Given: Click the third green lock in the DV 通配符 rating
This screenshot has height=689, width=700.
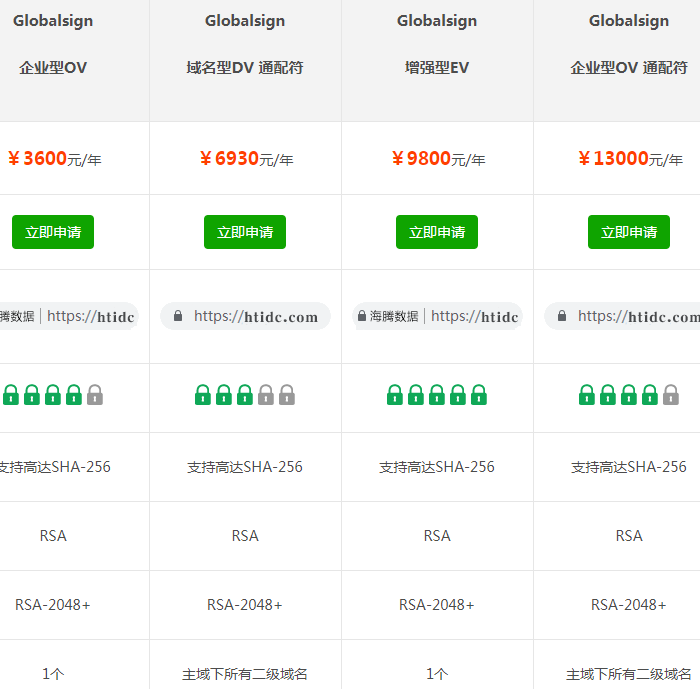Looking at the screenshot, I should 245,395.
